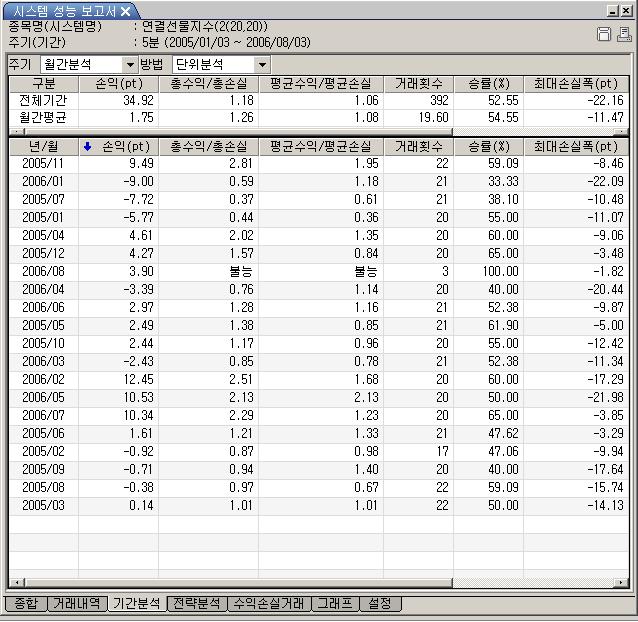Switch to the 그래프 tab
Viewport: 638px width, 622px height.
(335, 604)
